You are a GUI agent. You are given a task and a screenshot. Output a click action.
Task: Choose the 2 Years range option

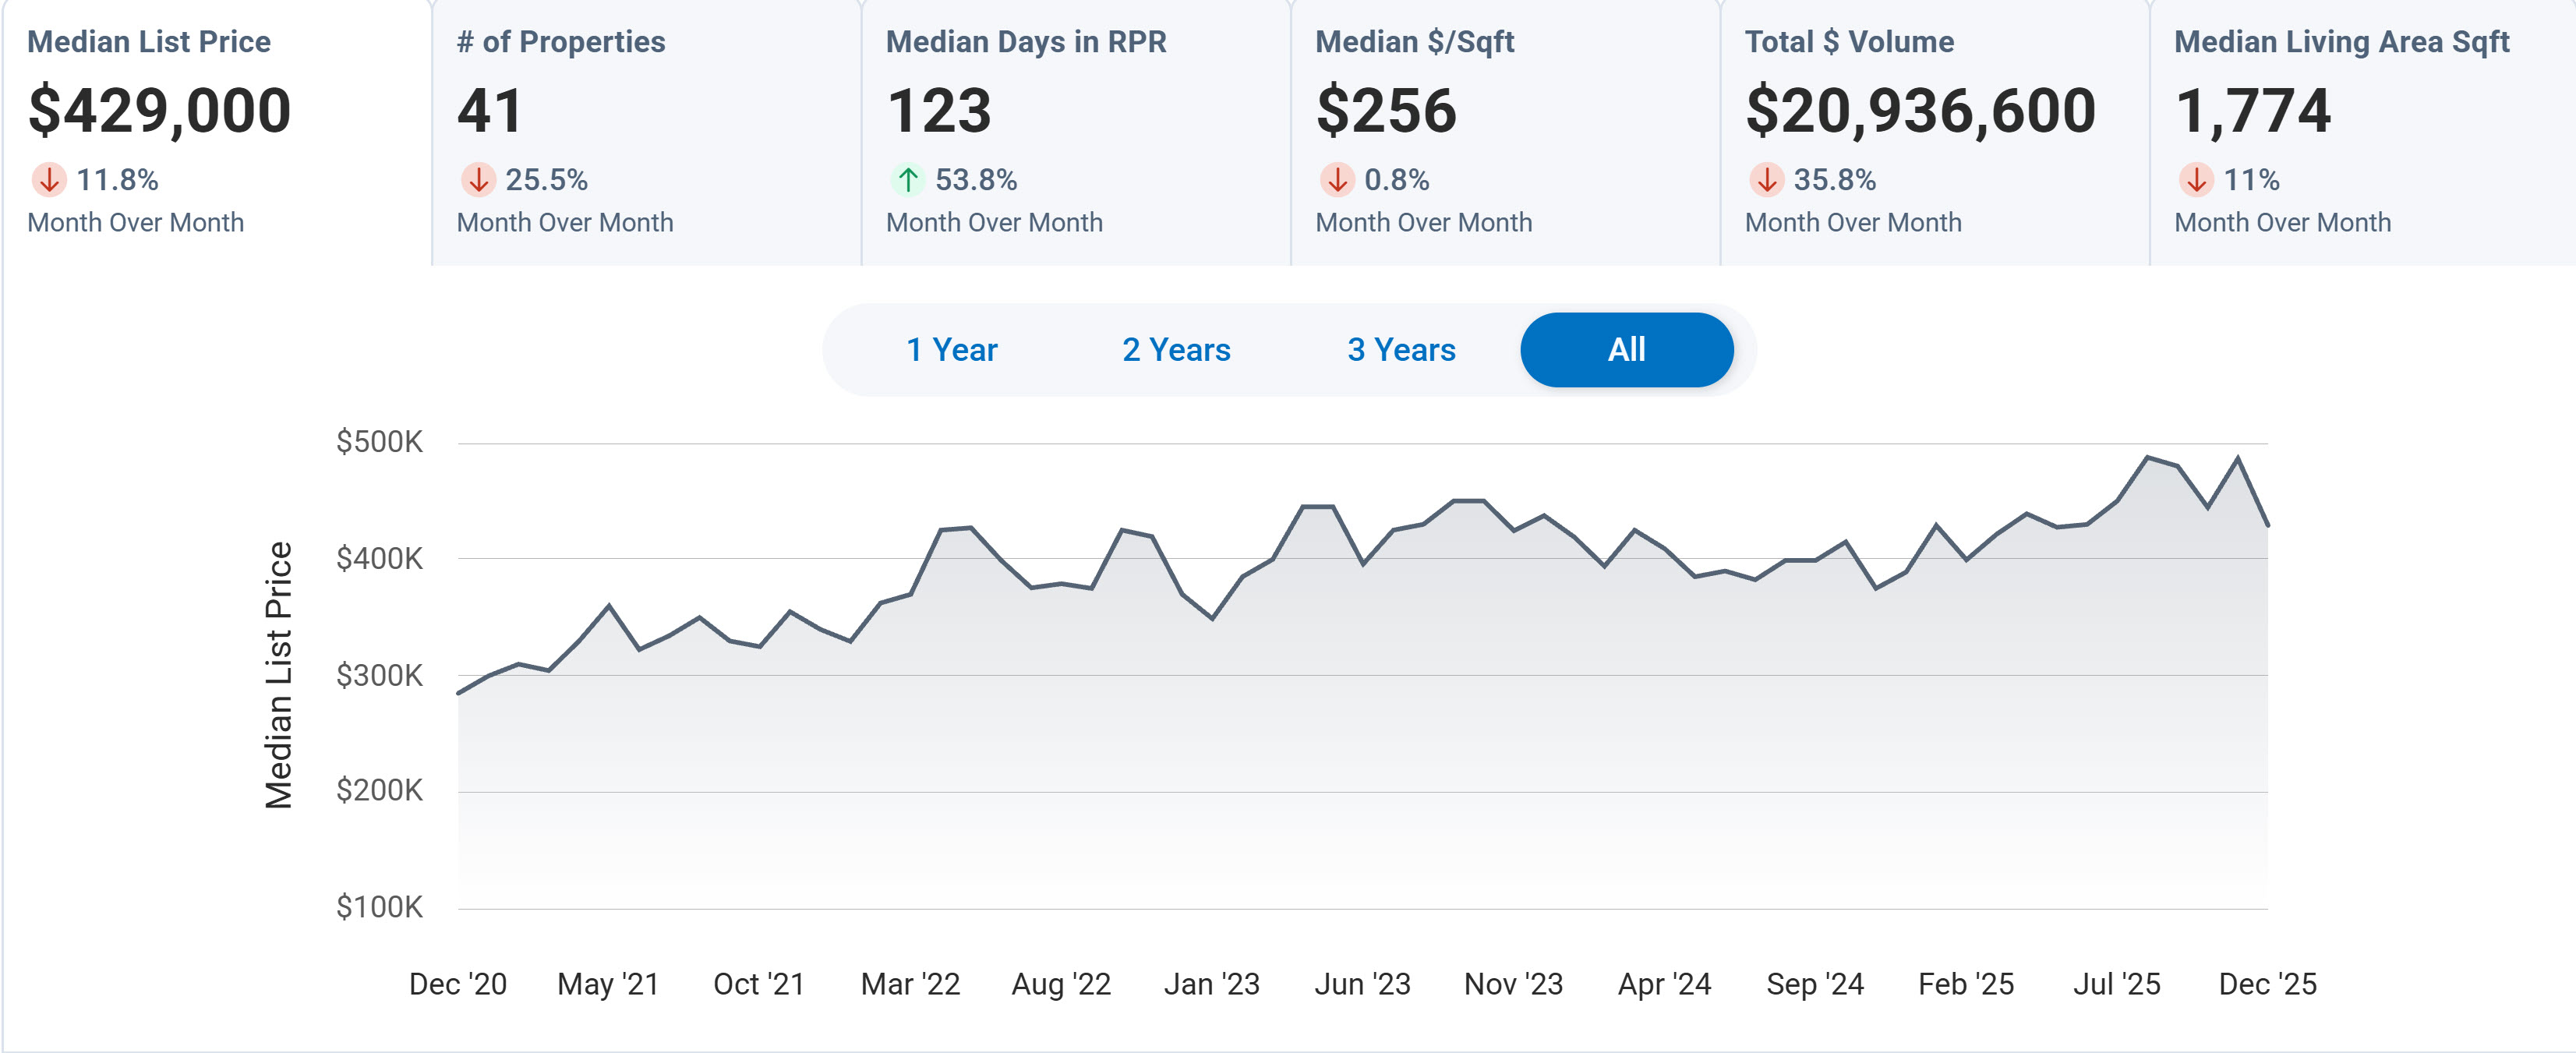1176,350
